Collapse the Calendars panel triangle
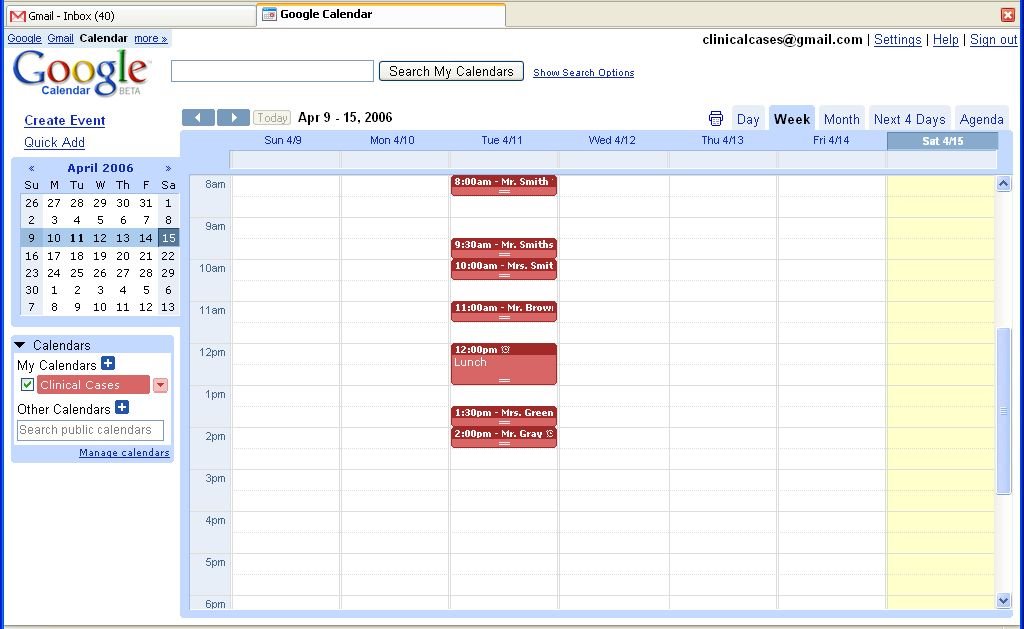The width and height of the screenshot is (1024, 629). coord(20,345)
